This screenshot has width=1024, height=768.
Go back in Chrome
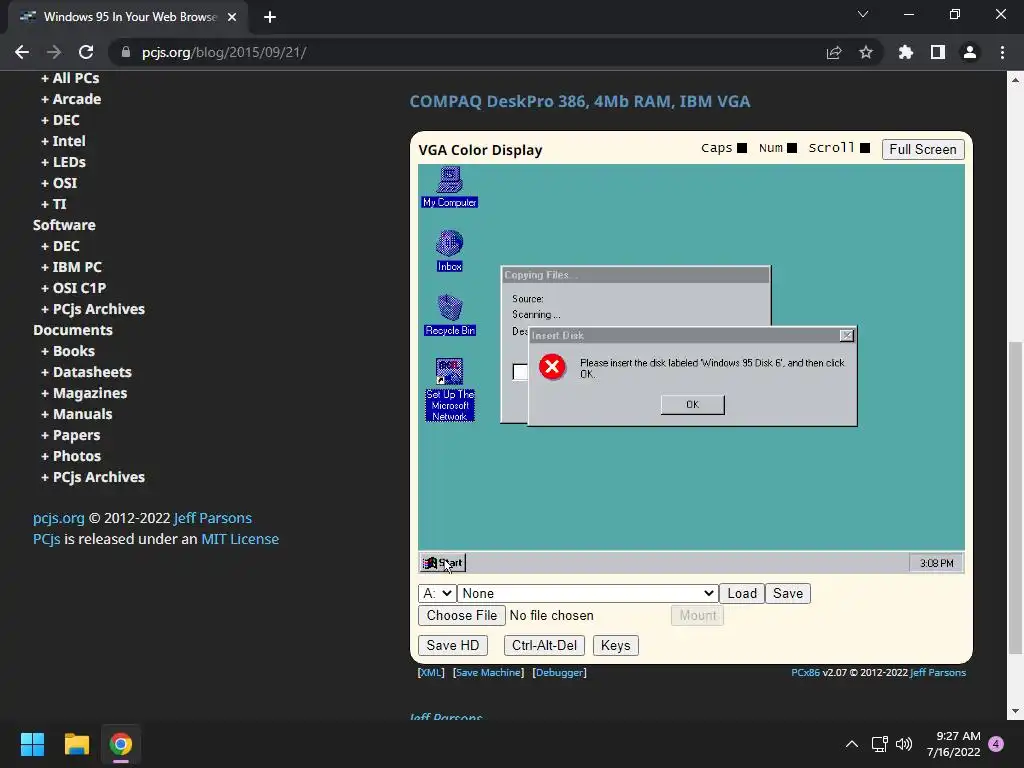click(x=22, y=52)
